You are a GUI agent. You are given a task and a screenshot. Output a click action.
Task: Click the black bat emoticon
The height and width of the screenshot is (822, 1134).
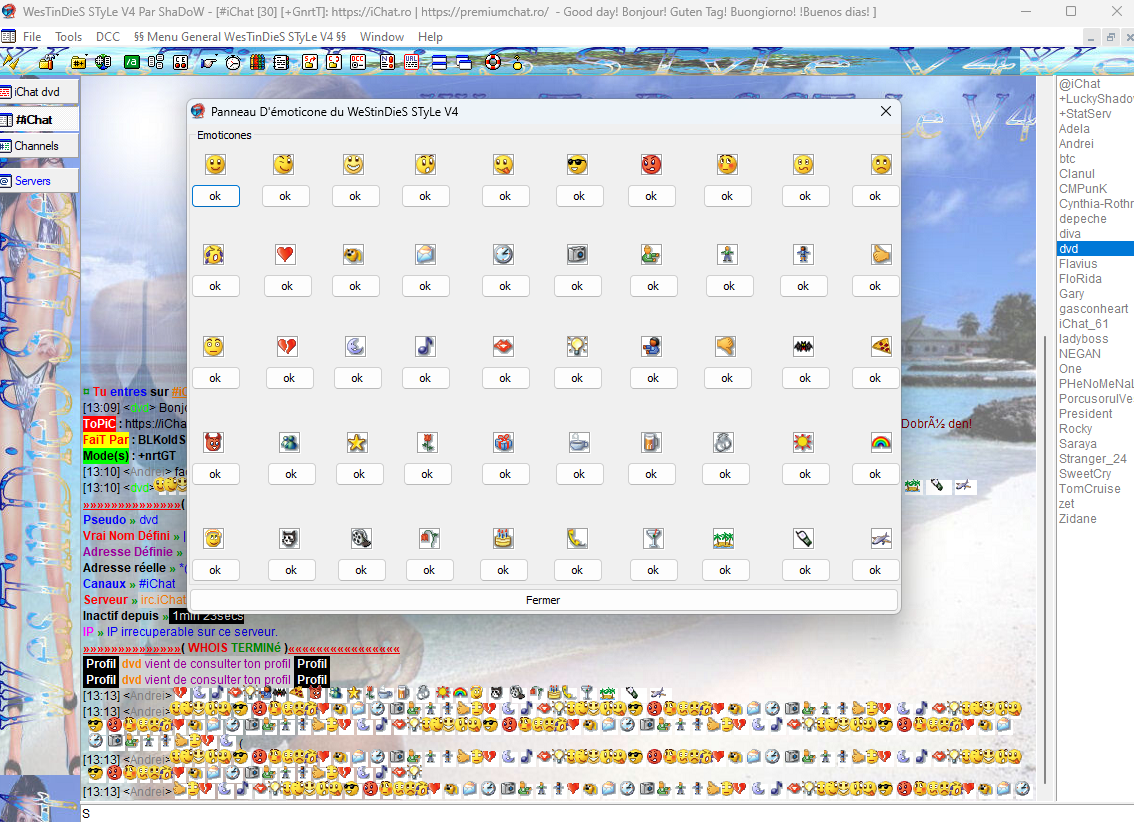(x=803, y=346)
